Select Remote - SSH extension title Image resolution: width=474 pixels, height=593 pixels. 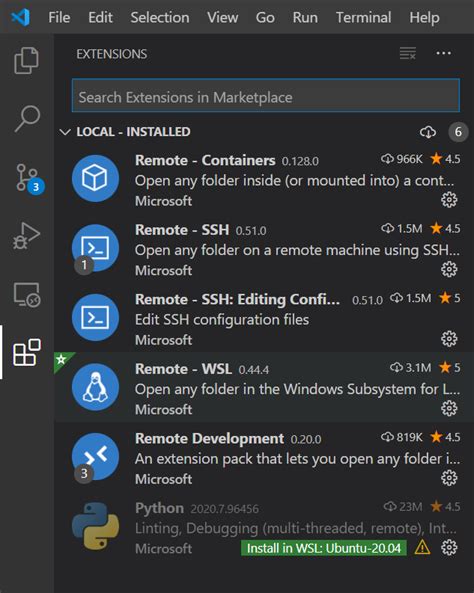pyautogui.click(x=182, y=230)
